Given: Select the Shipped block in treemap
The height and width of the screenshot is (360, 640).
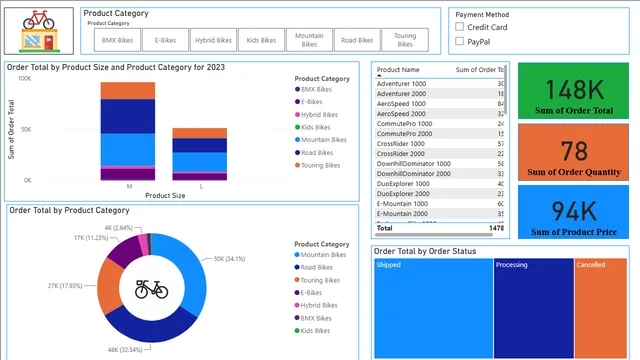Looking at the screenshot, I should [433, 308].
